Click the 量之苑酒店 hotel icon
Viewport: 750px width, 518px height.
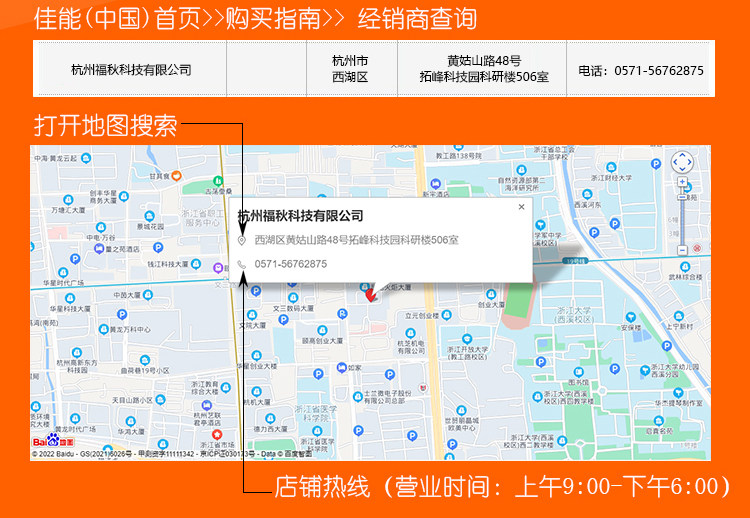point(99,248)
